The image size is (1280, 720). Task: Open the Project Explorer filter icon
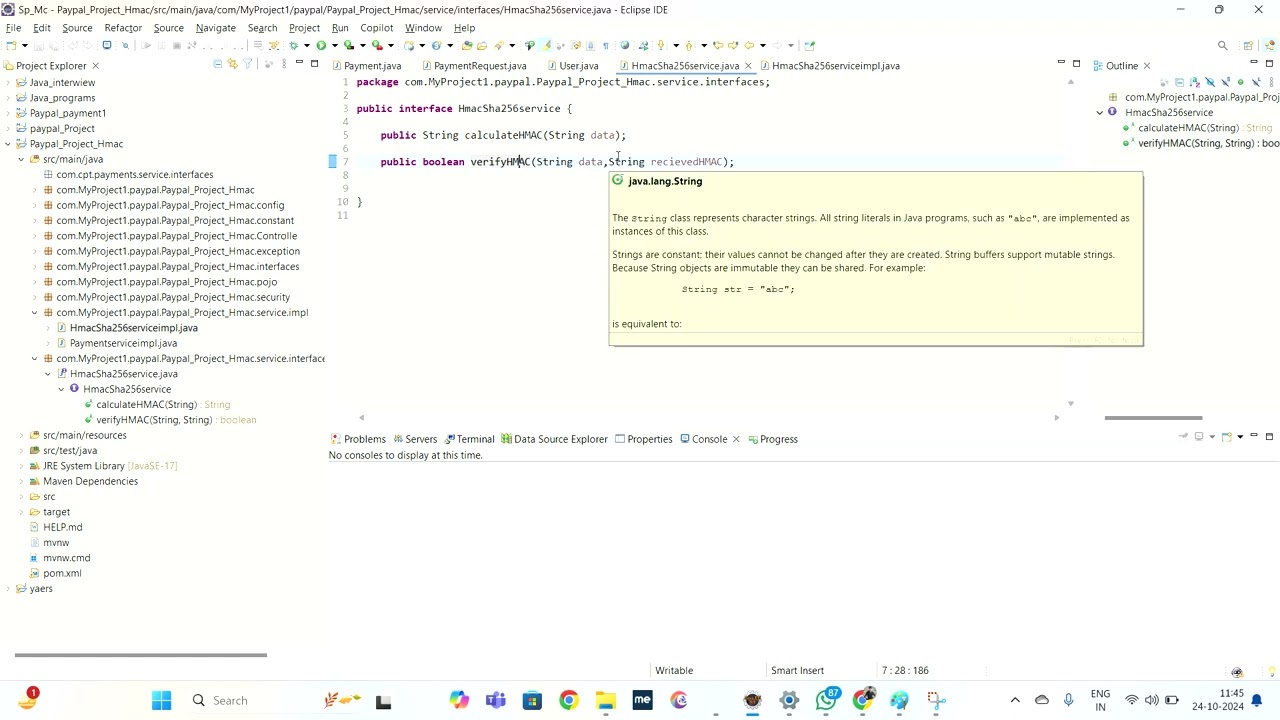[x=247, y=64]
